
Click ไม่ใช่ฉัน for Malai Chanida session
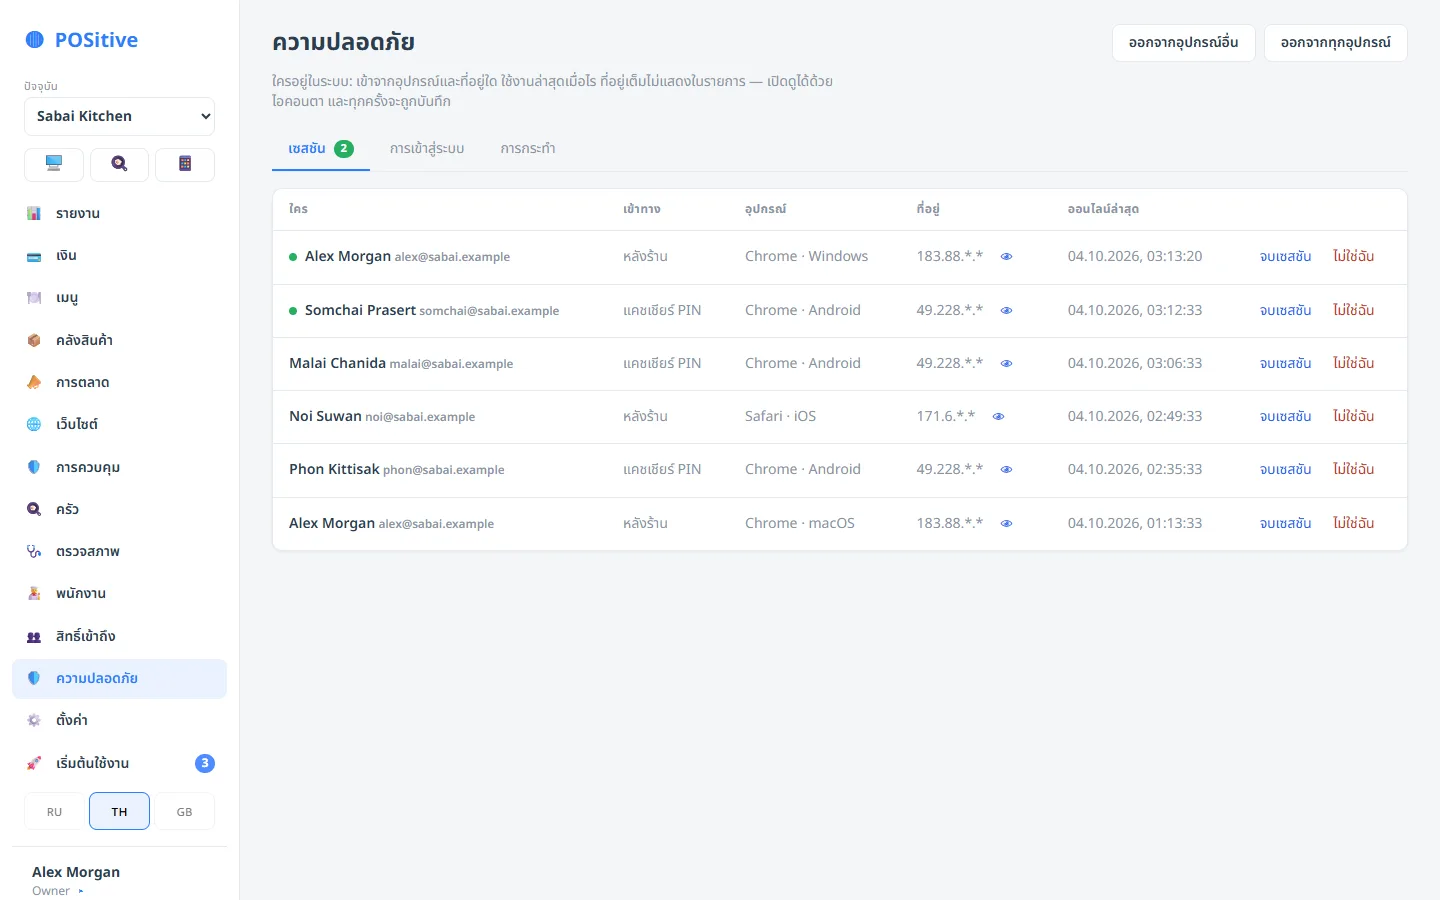pos(1353,364)
